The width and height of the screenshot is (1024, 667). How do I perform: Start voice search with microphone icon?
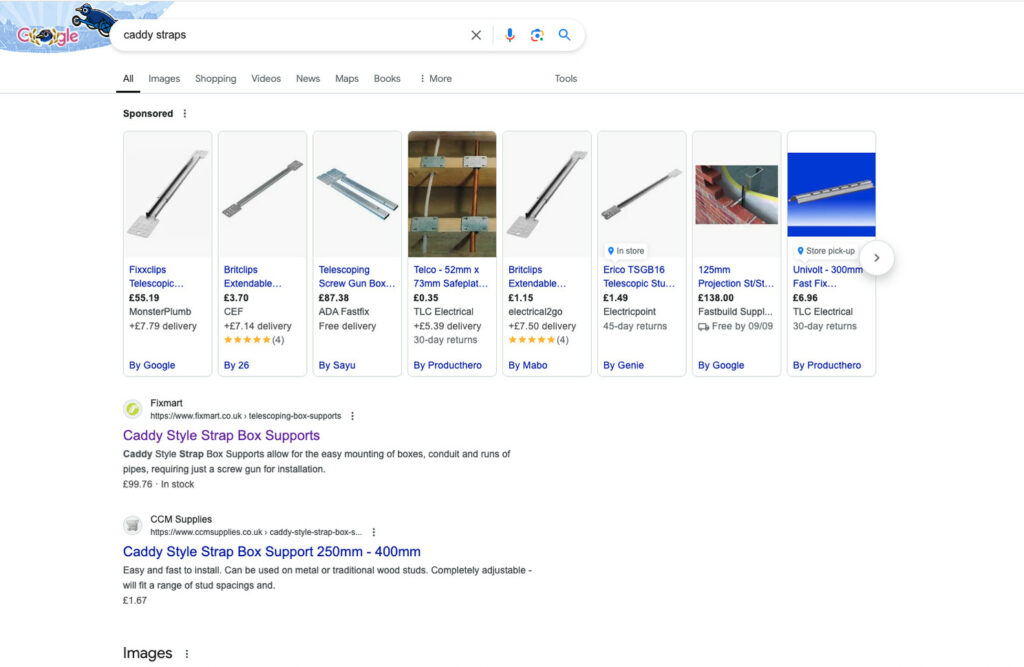click(510, 35)
